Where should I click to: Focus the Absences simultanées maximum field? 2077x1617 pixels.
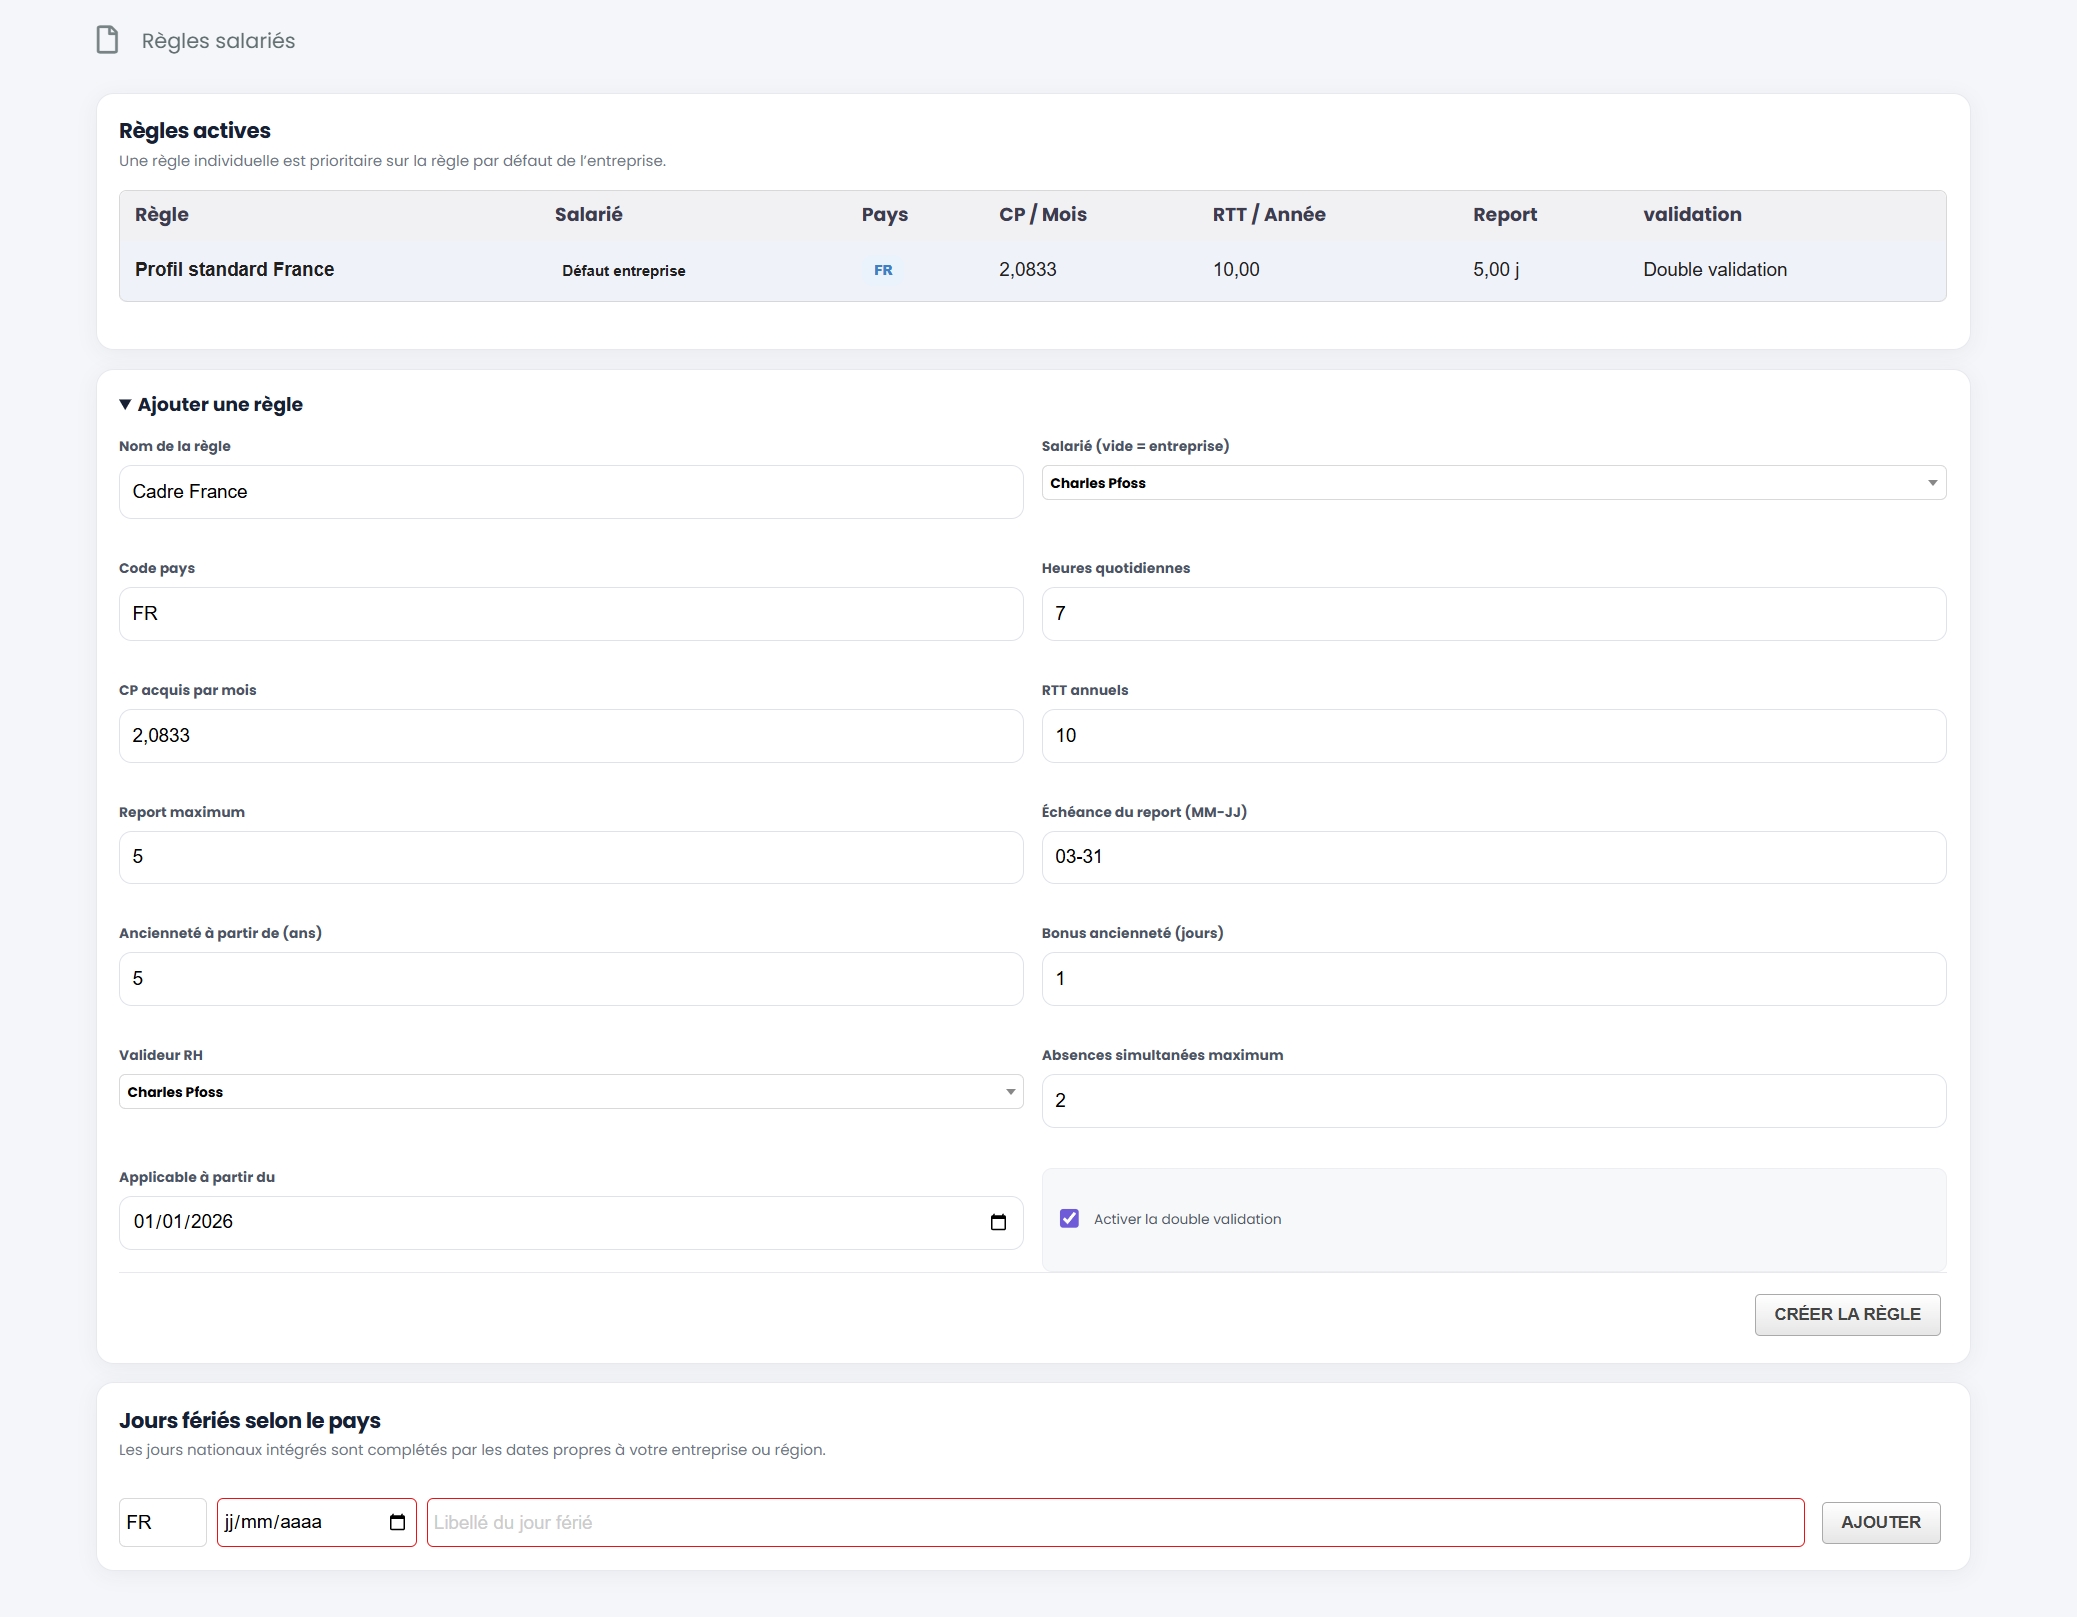[x=1493, y=1101]
